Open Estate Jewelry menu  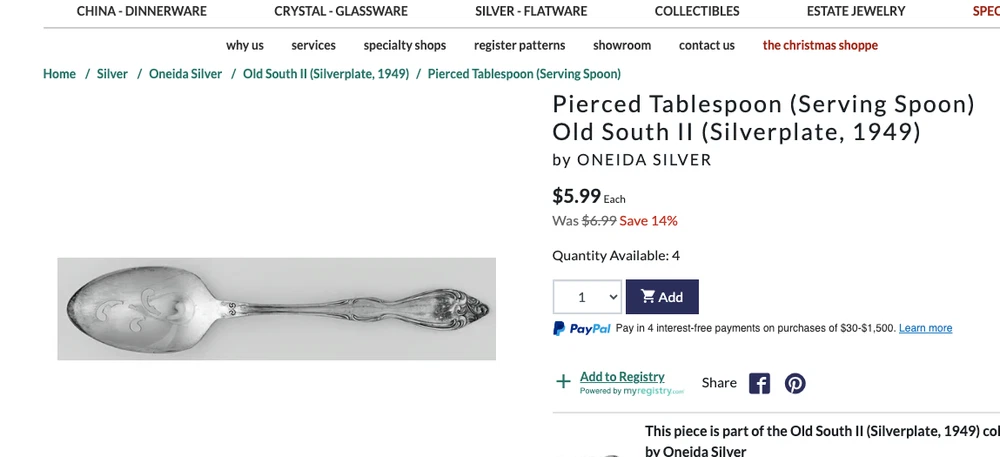[x=856, y=12]
